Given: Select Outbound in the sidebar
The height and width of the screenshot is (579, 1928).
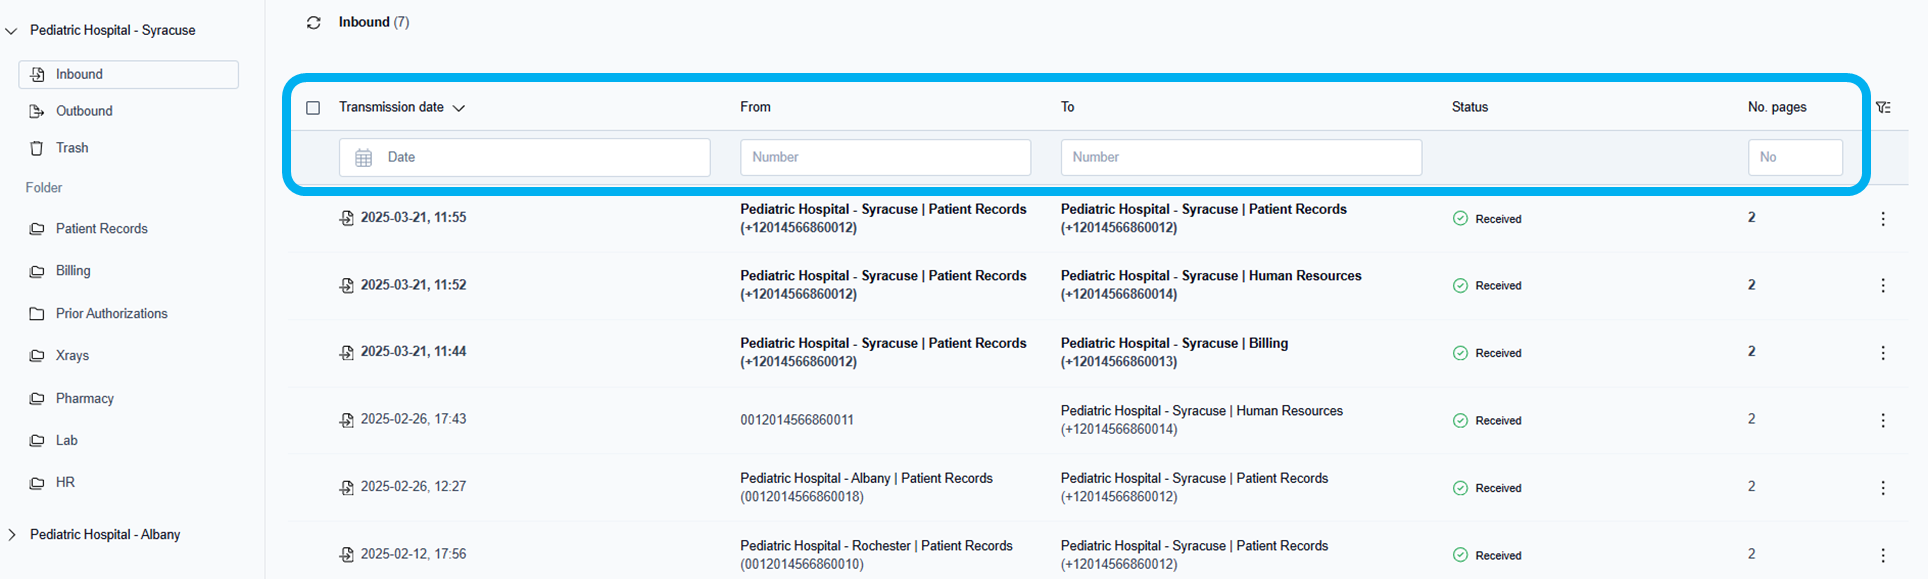Looking at the screenshot, I should click(x=84, y=111).
